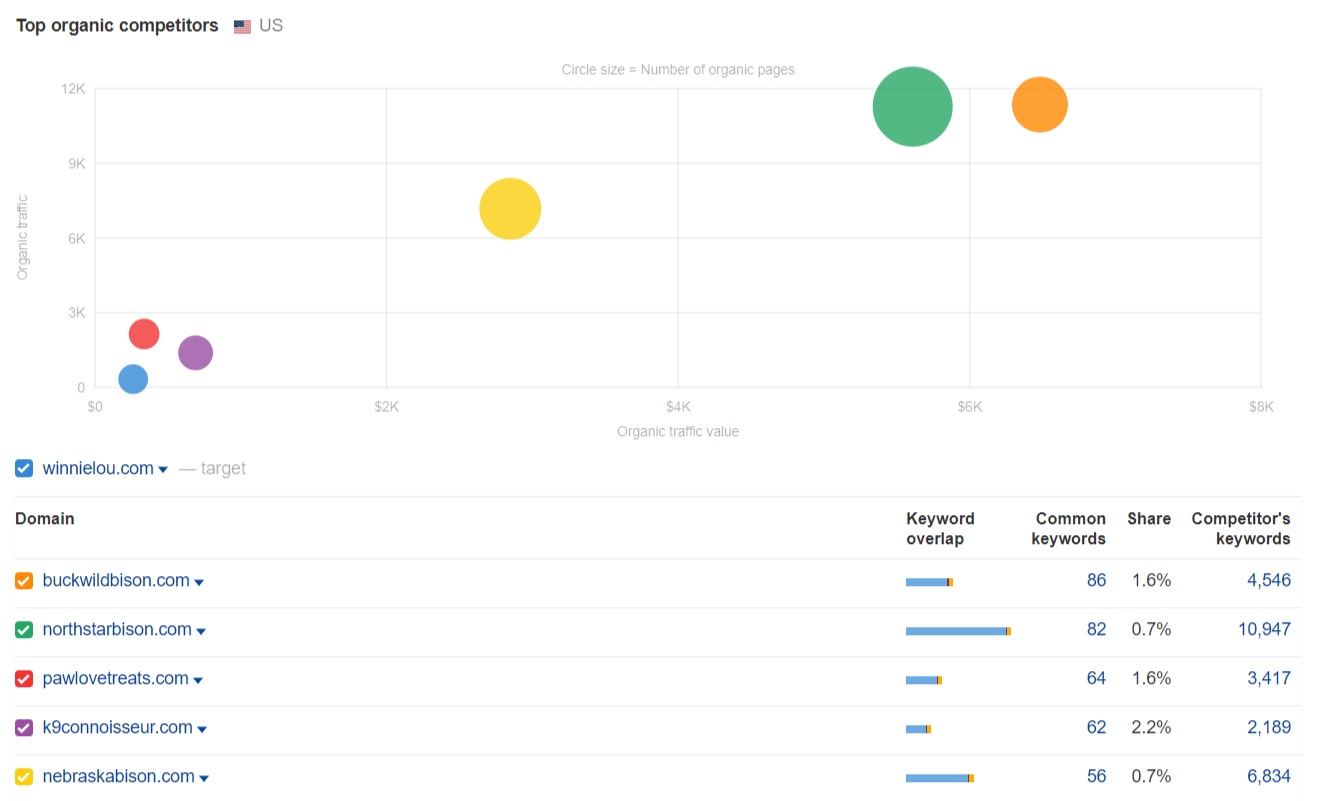Click the red pawlovetreats bubble
The height and width of the screenshot is (801, 1321).
pos(144,334)
